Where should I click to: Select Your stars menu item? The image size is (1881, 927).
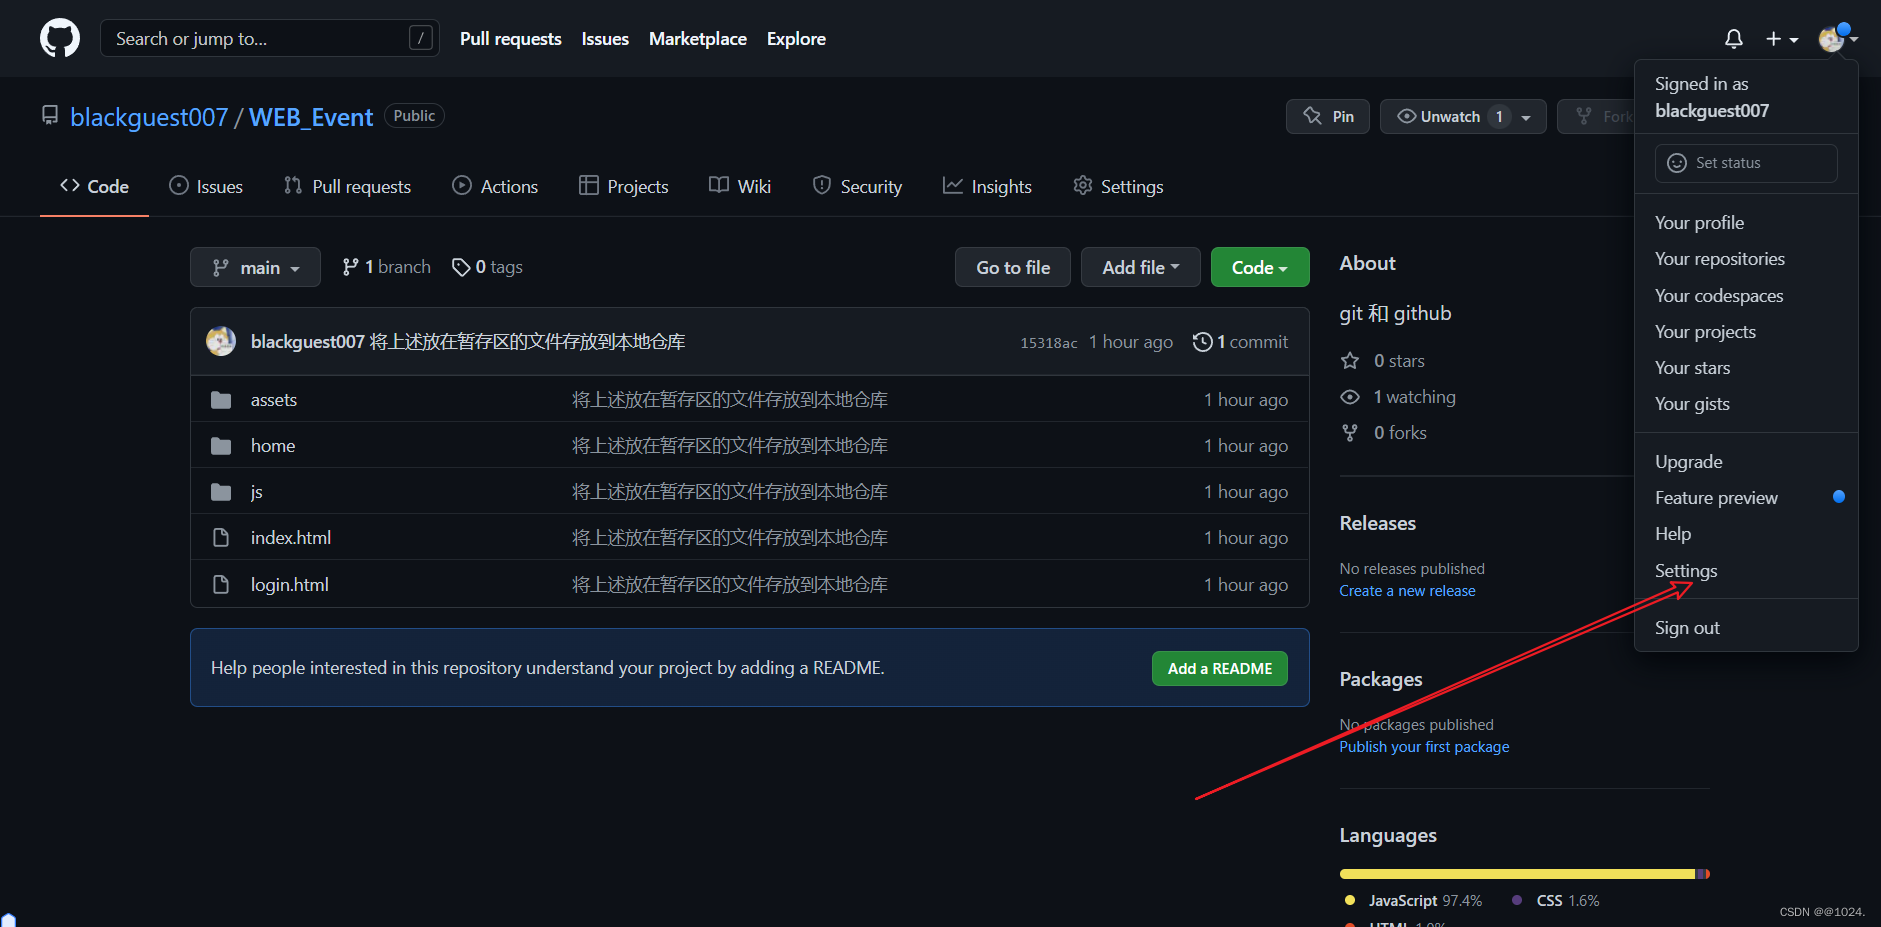point(1746,368)
